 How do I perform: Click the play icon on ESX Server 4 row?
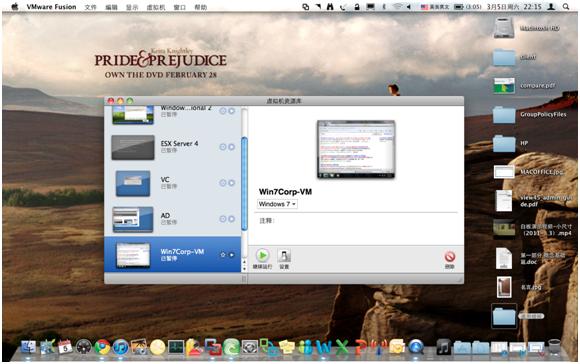[232, 147]
